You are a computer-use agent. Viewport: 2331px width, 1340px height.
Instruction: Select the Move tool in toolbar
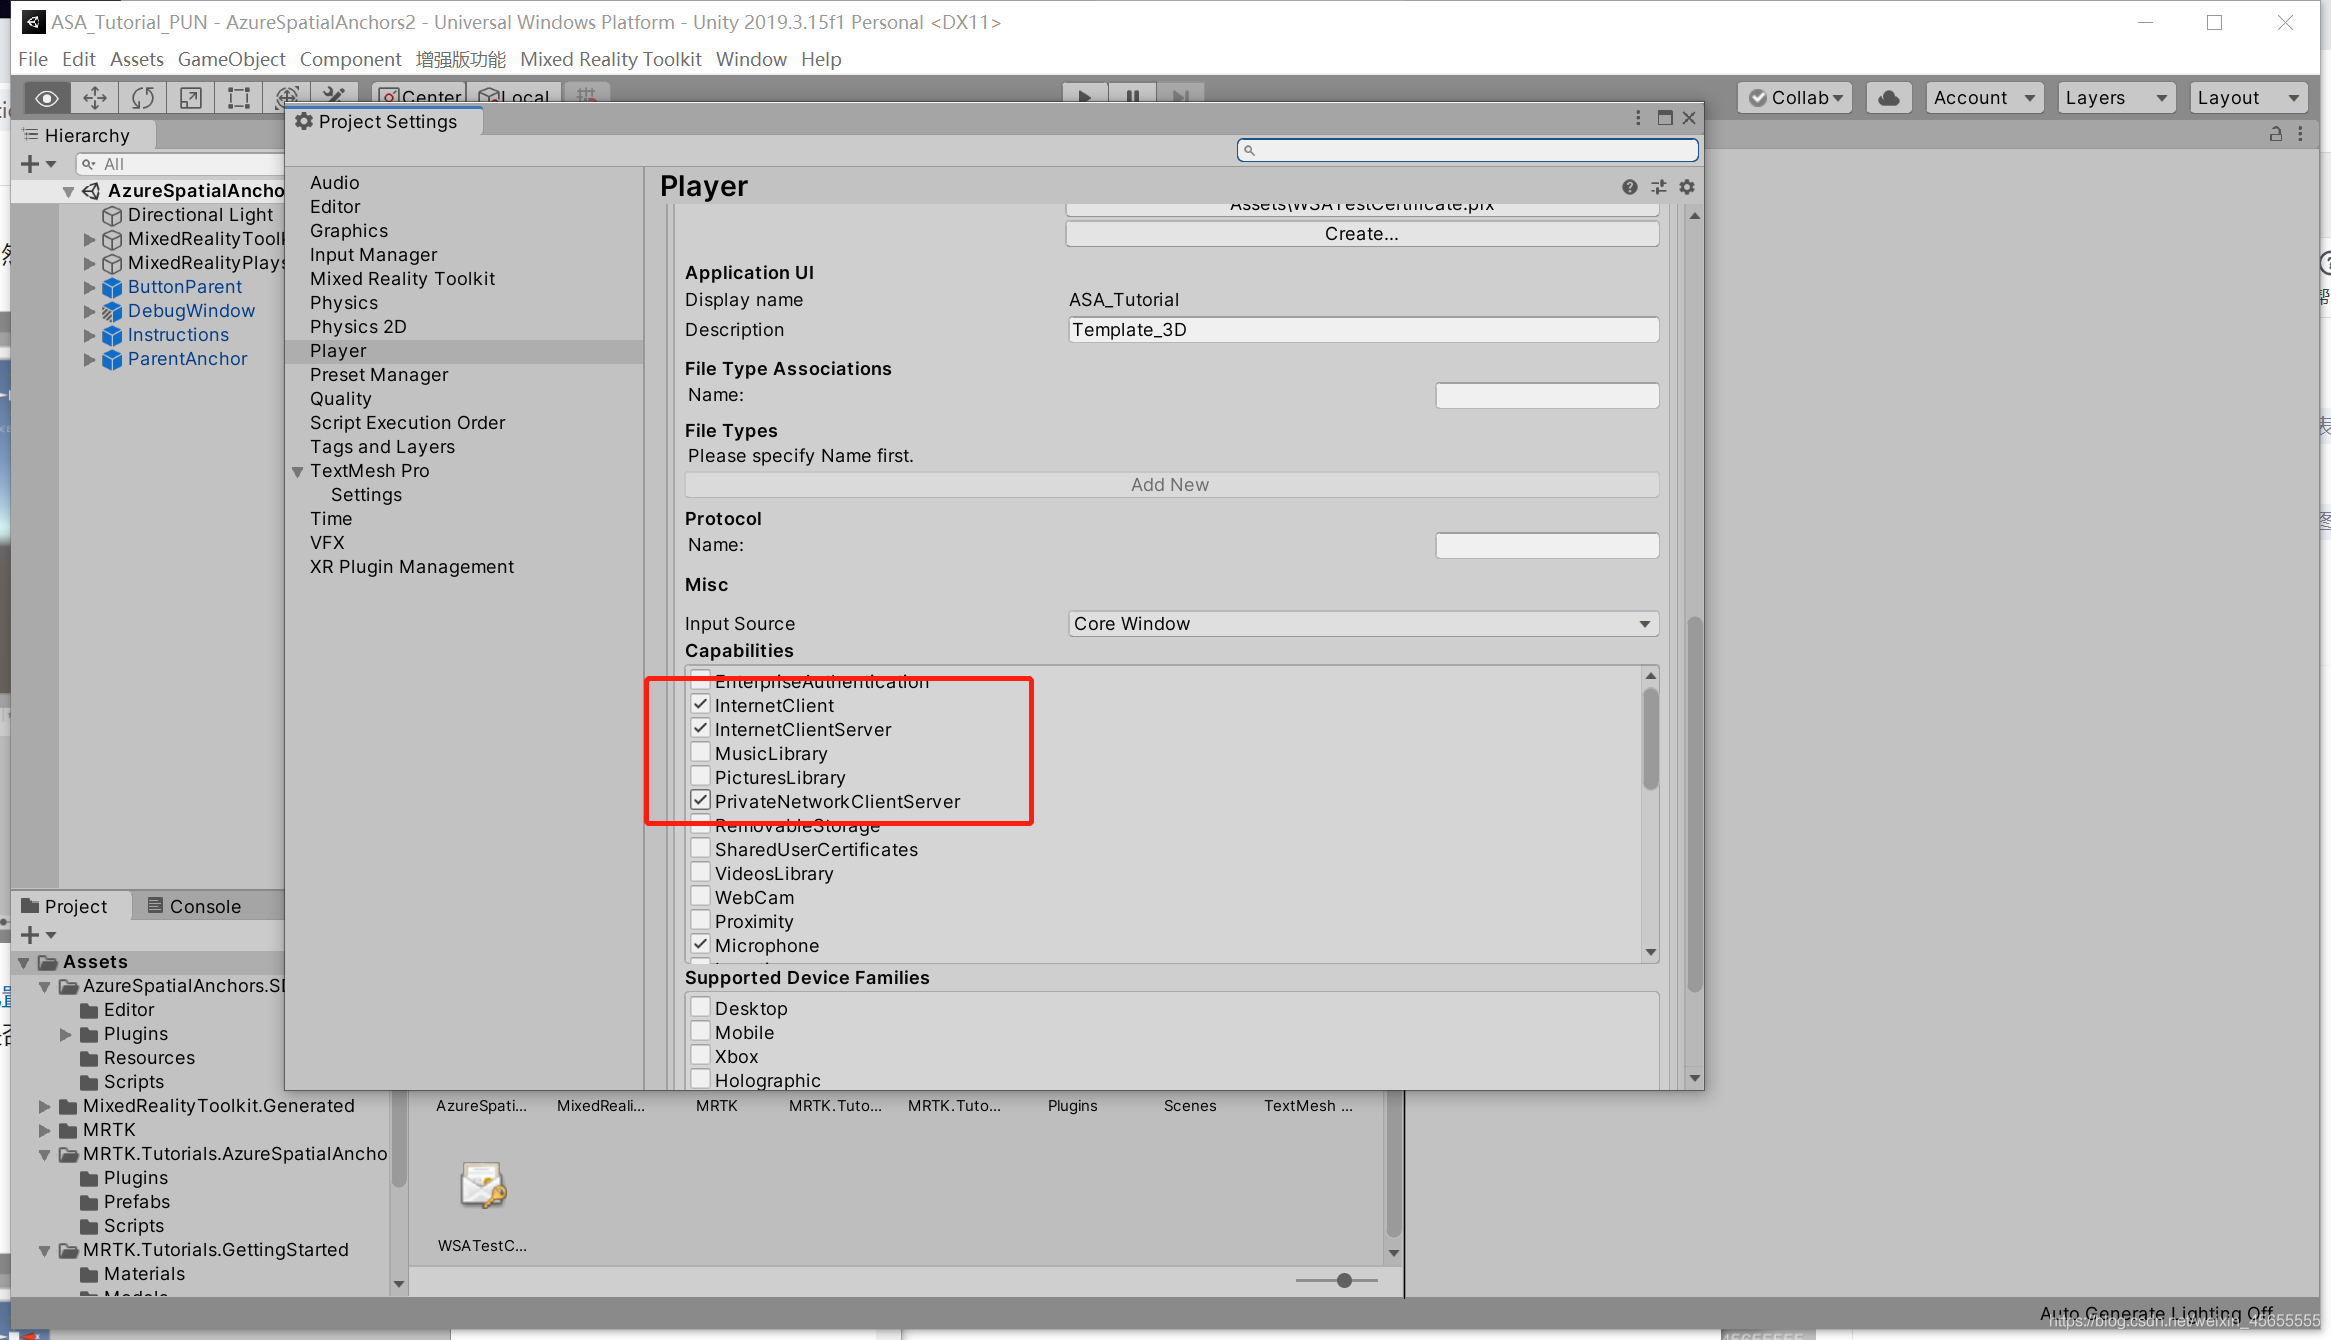95,97
